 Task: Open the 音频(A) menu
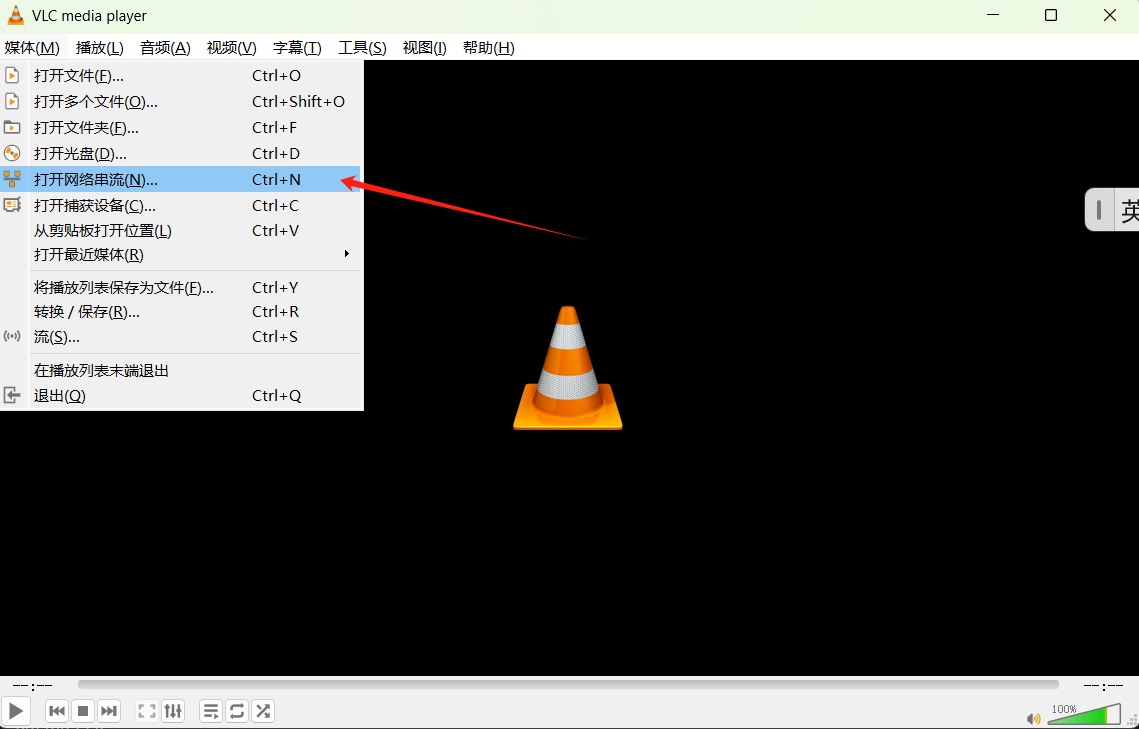coord(165,48)
